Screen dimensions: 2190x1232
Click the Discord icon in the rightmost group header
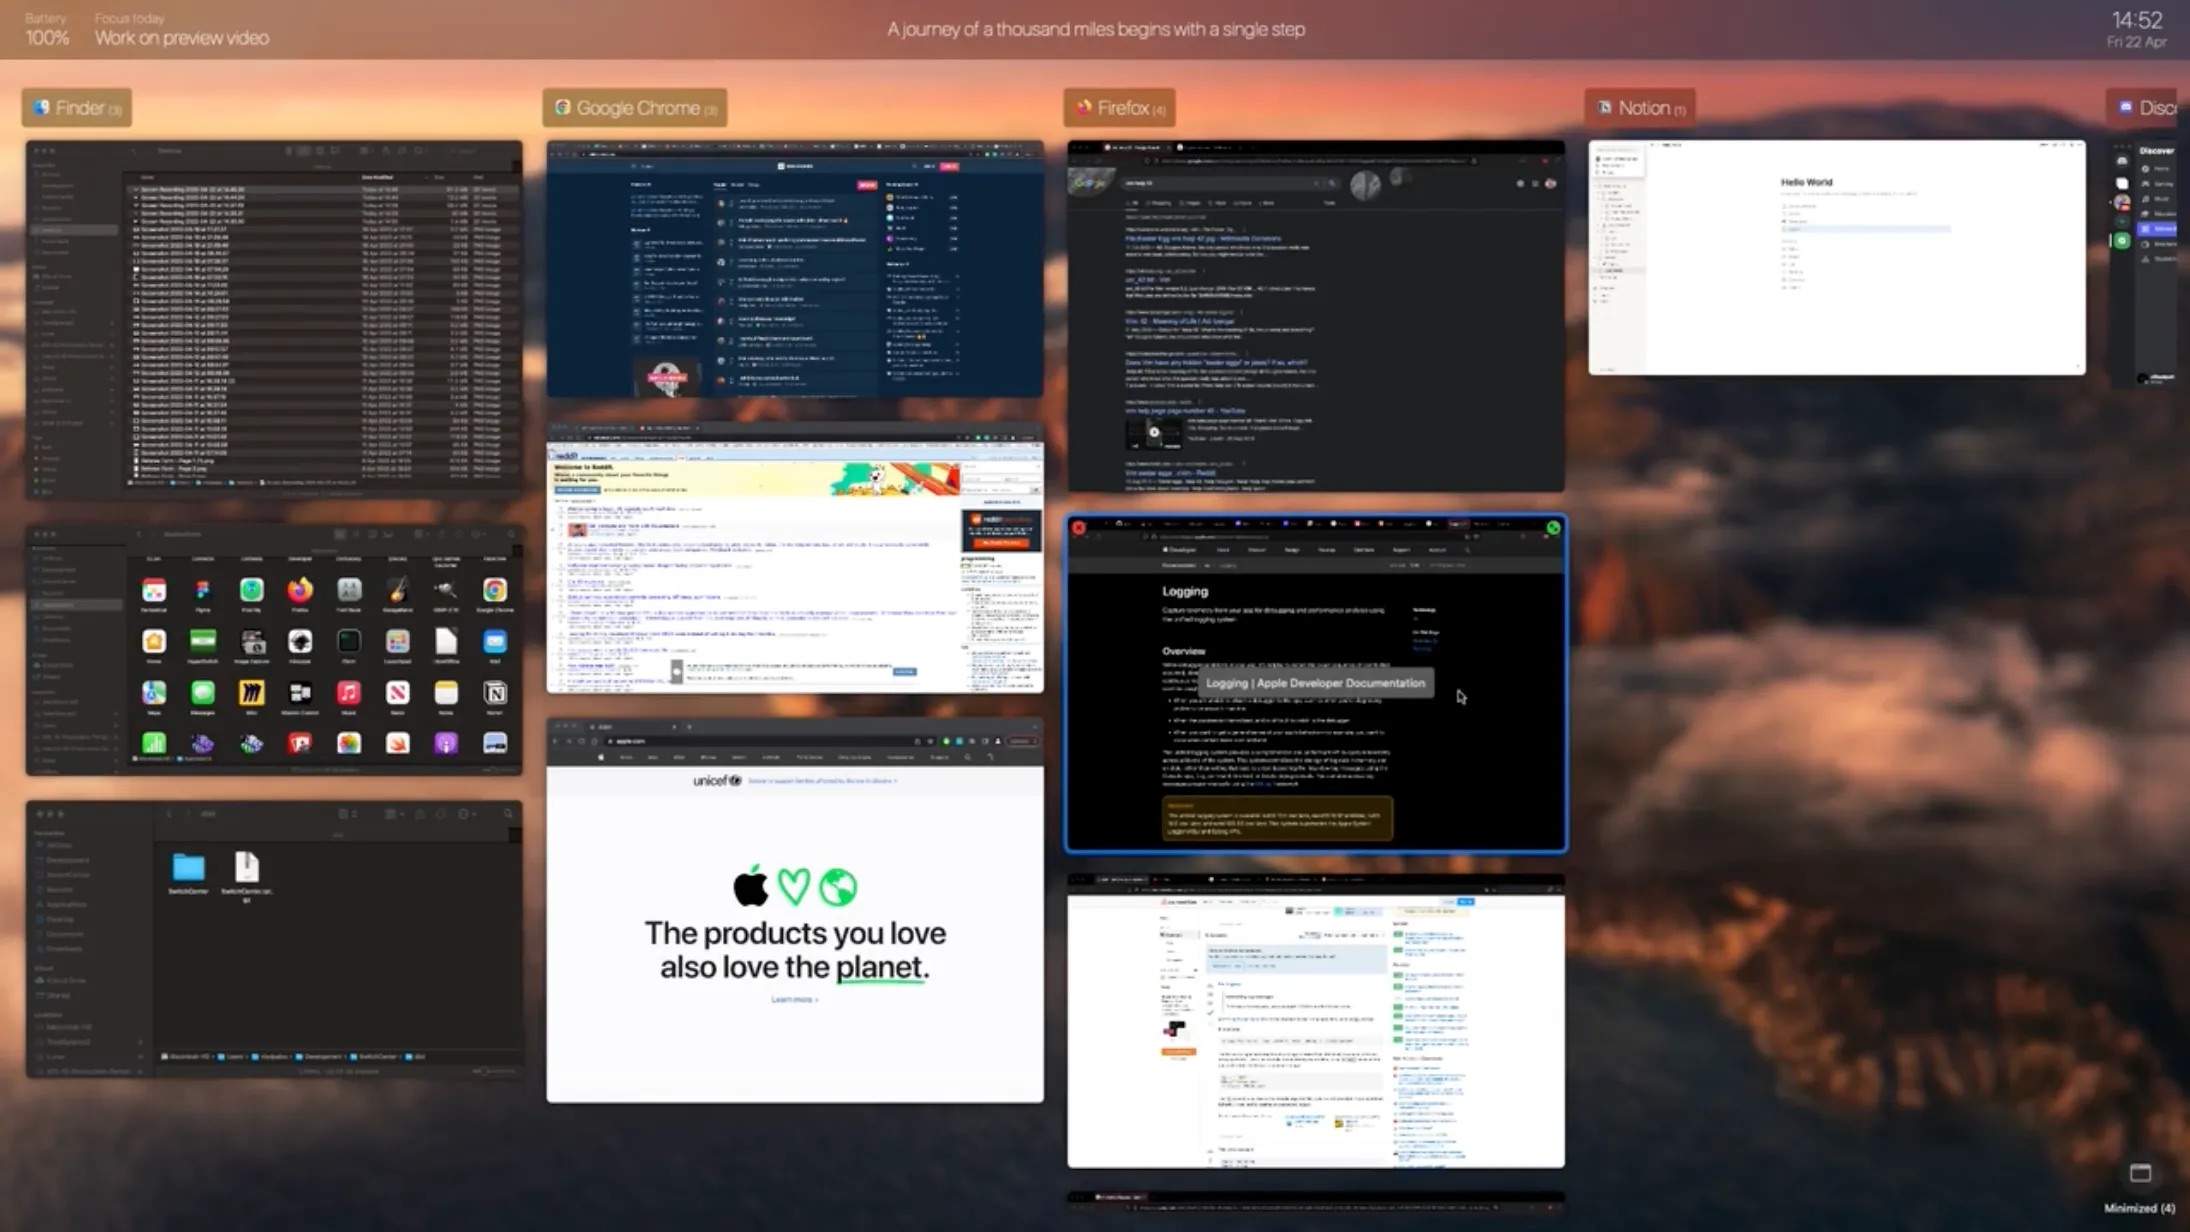pyautogui.click(x=2126, y=107)
